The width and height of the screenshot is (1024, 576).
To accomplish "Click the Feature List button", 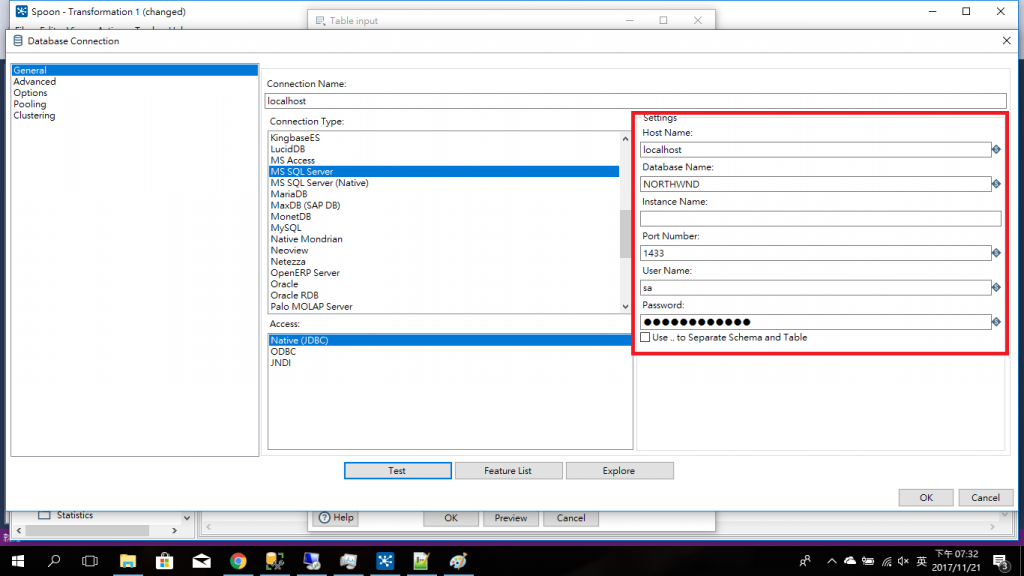I will [x=508, y=470].
